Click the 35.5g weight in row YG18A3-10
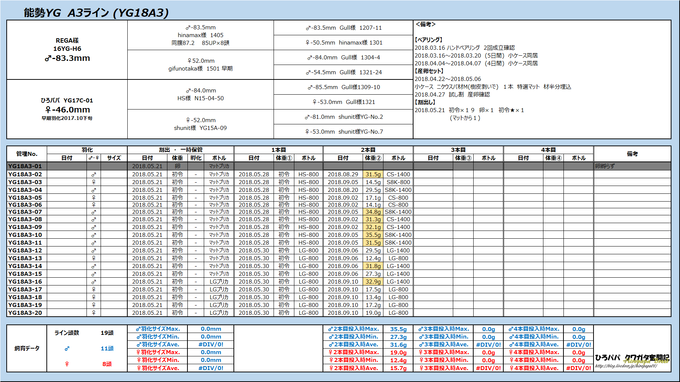 tap(373, 235)
